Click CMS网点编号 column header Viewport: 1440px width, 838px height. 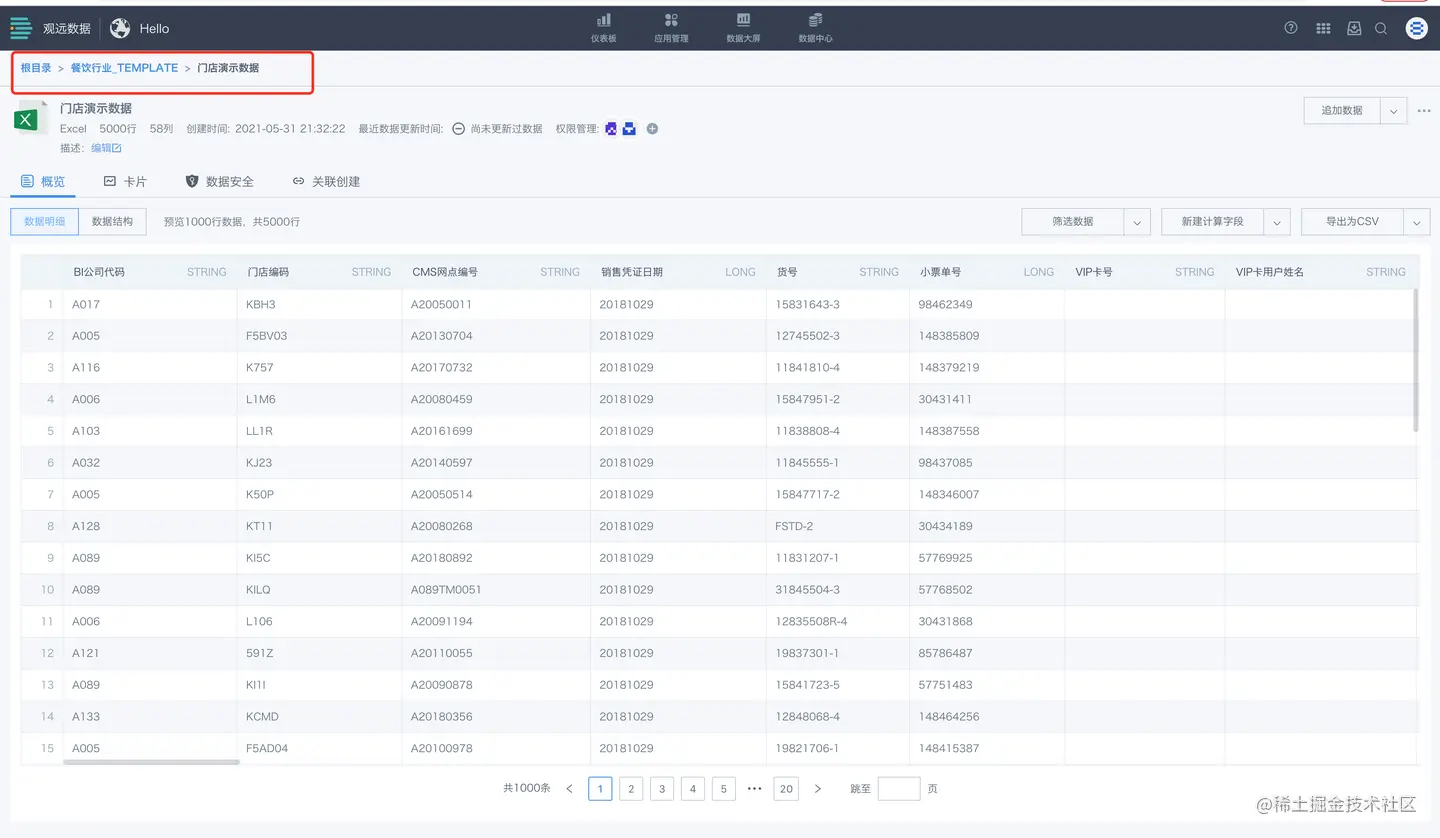coord(496,272)
